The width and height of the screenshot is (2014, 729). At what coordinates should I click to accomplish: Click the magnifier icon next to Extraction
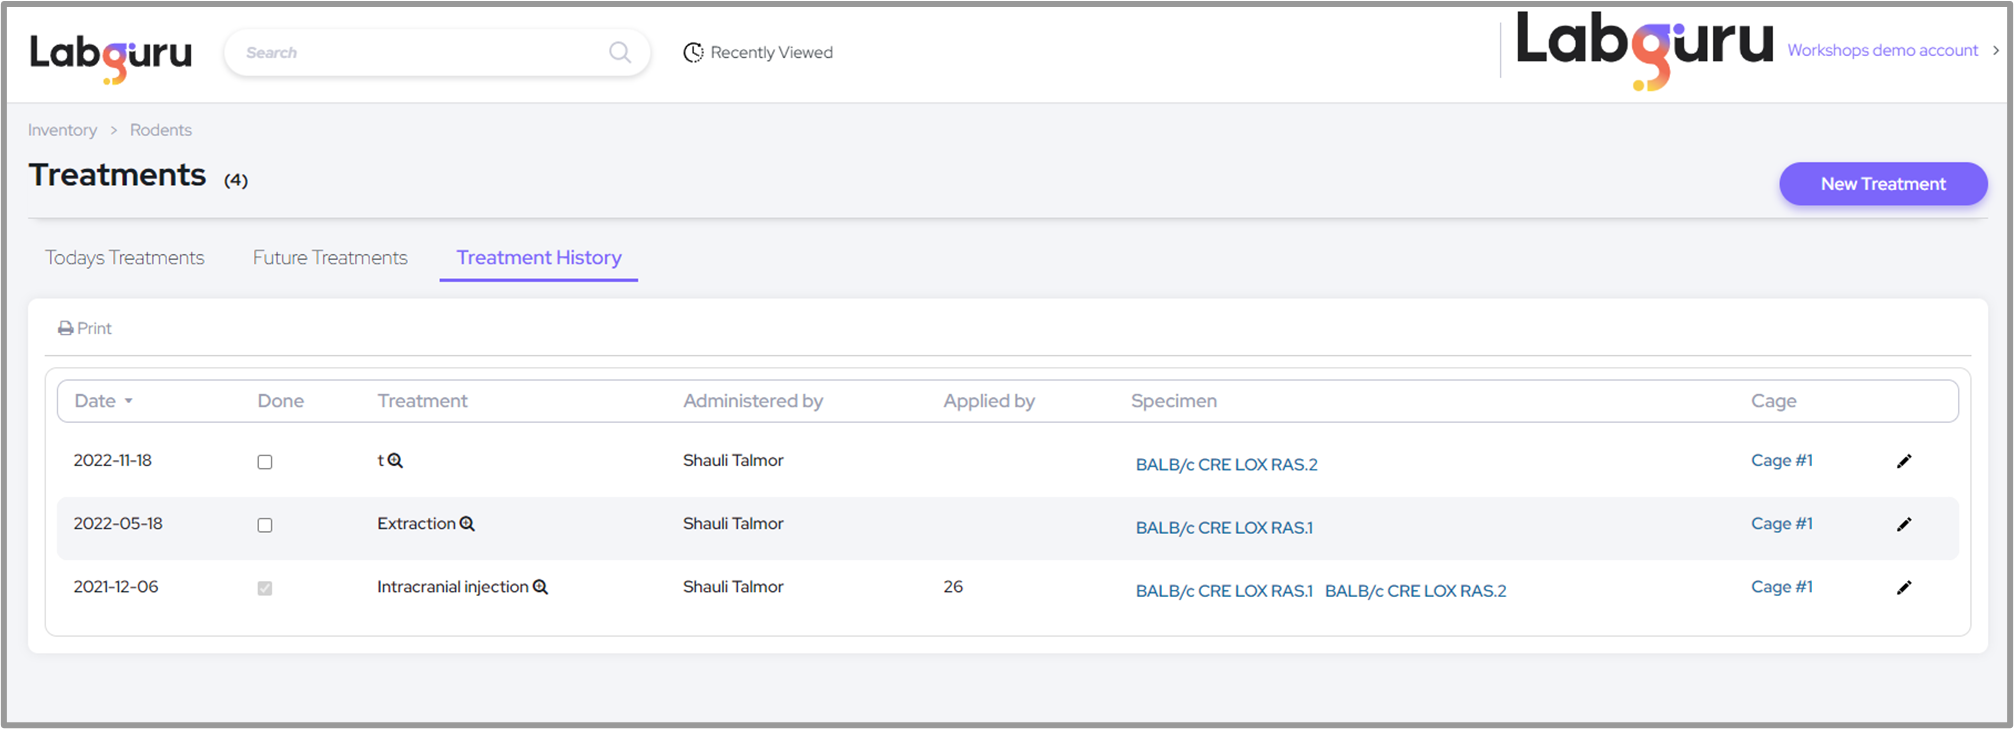[x=467, y=524]
